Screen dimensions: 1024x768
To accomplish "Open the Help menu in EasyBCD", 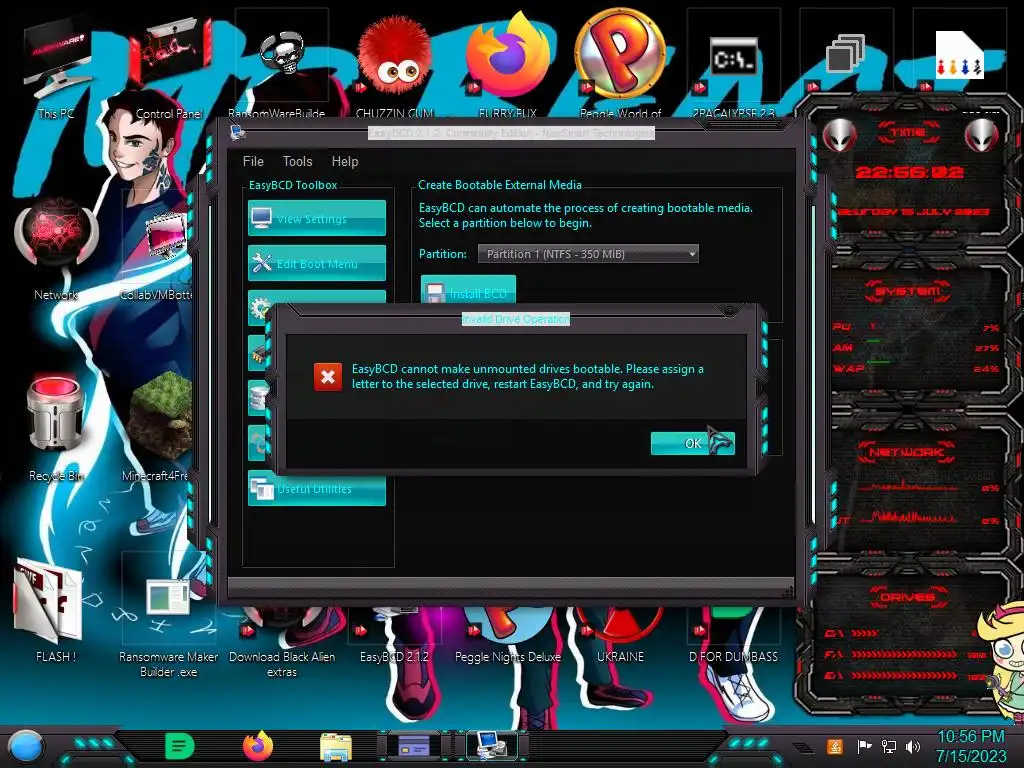I will coord(345,161).
